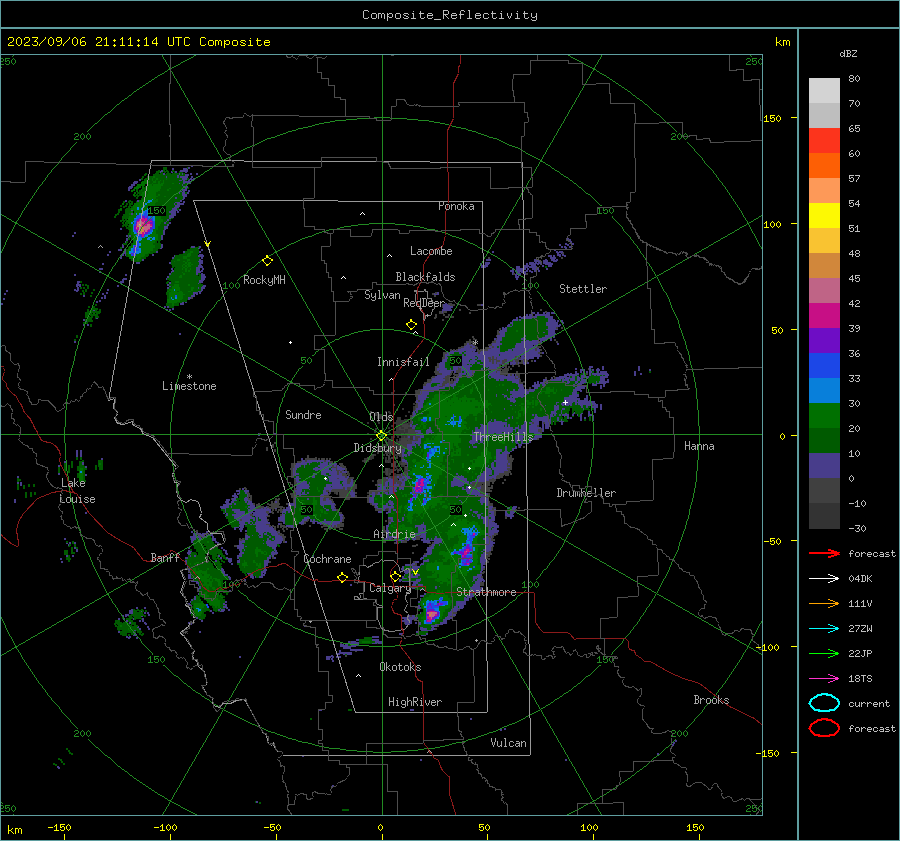900x841 pixels.
Task: Click the intense storm cell south of Strathmore
Action: 432,614
